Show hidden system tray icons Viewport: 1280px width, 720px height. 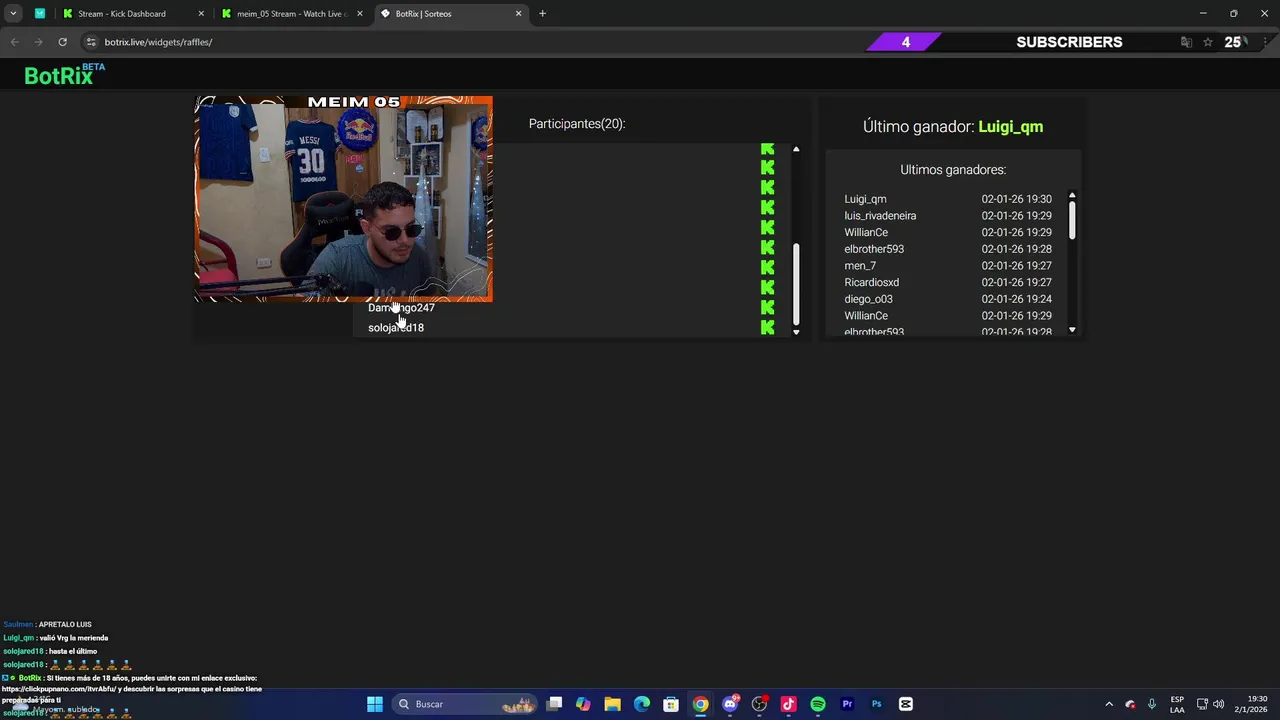(1109, 704)
